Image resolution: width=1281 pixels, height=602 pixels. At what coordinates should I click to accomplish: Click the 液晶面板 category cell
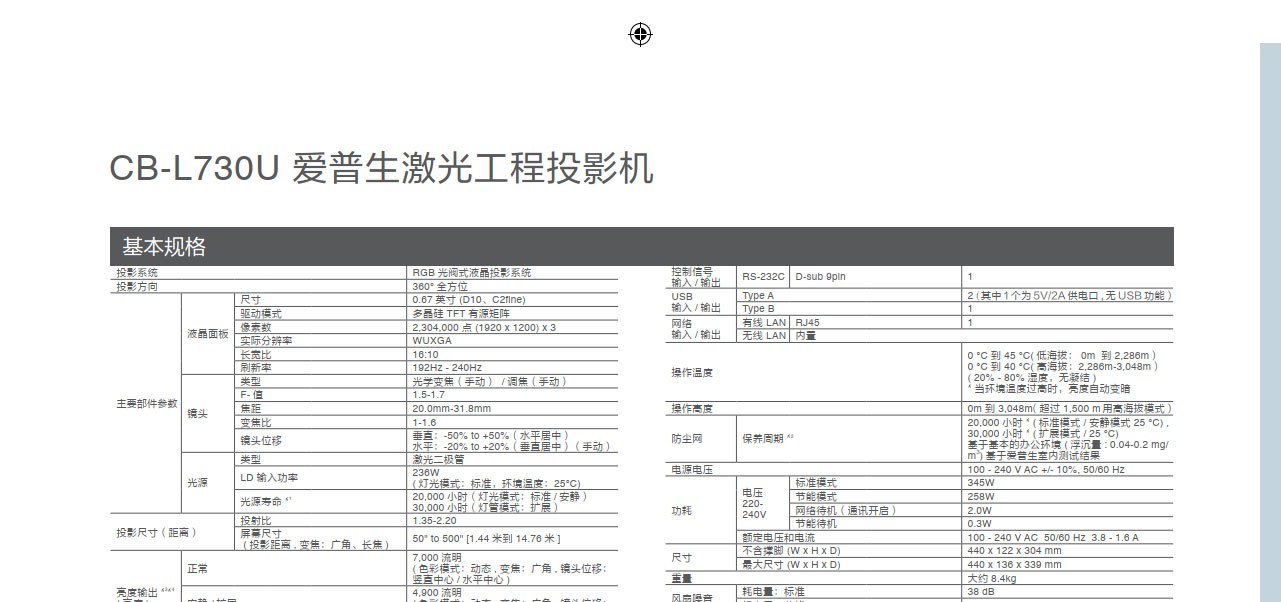(207, 334)
